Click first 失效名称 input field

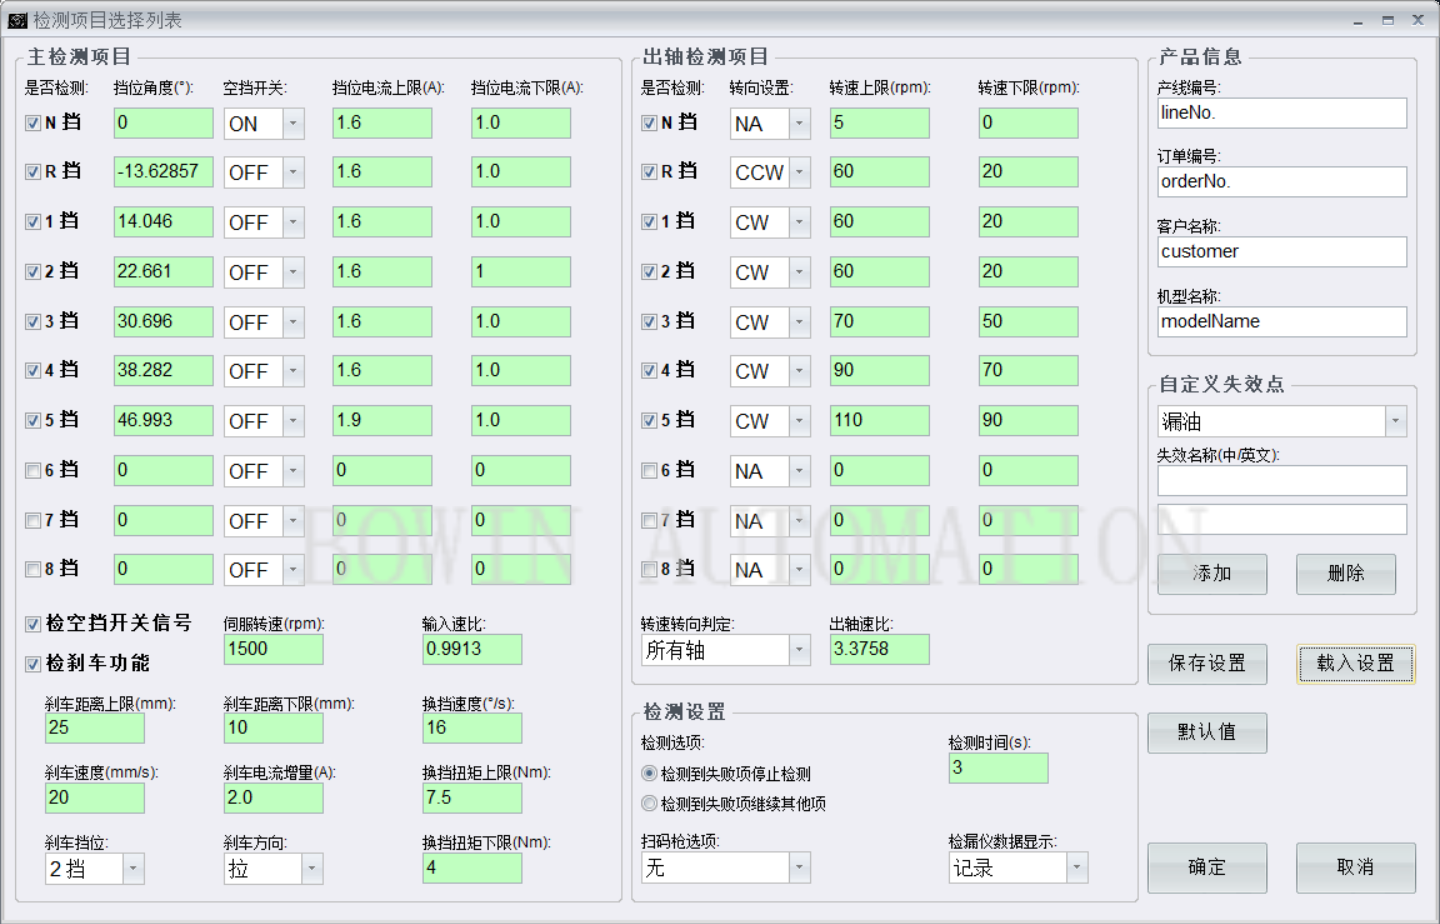1282,480
